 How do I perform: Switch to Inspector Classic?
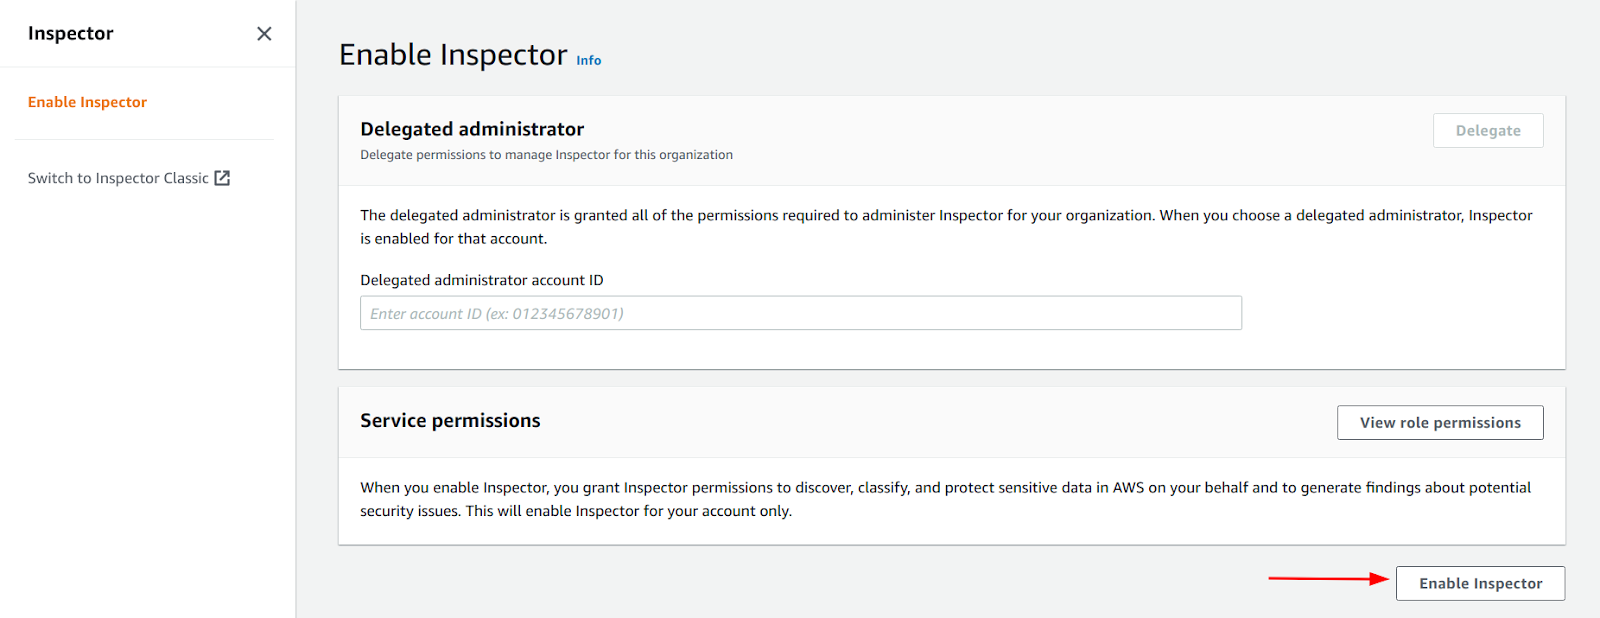click(x=118, y=177)
